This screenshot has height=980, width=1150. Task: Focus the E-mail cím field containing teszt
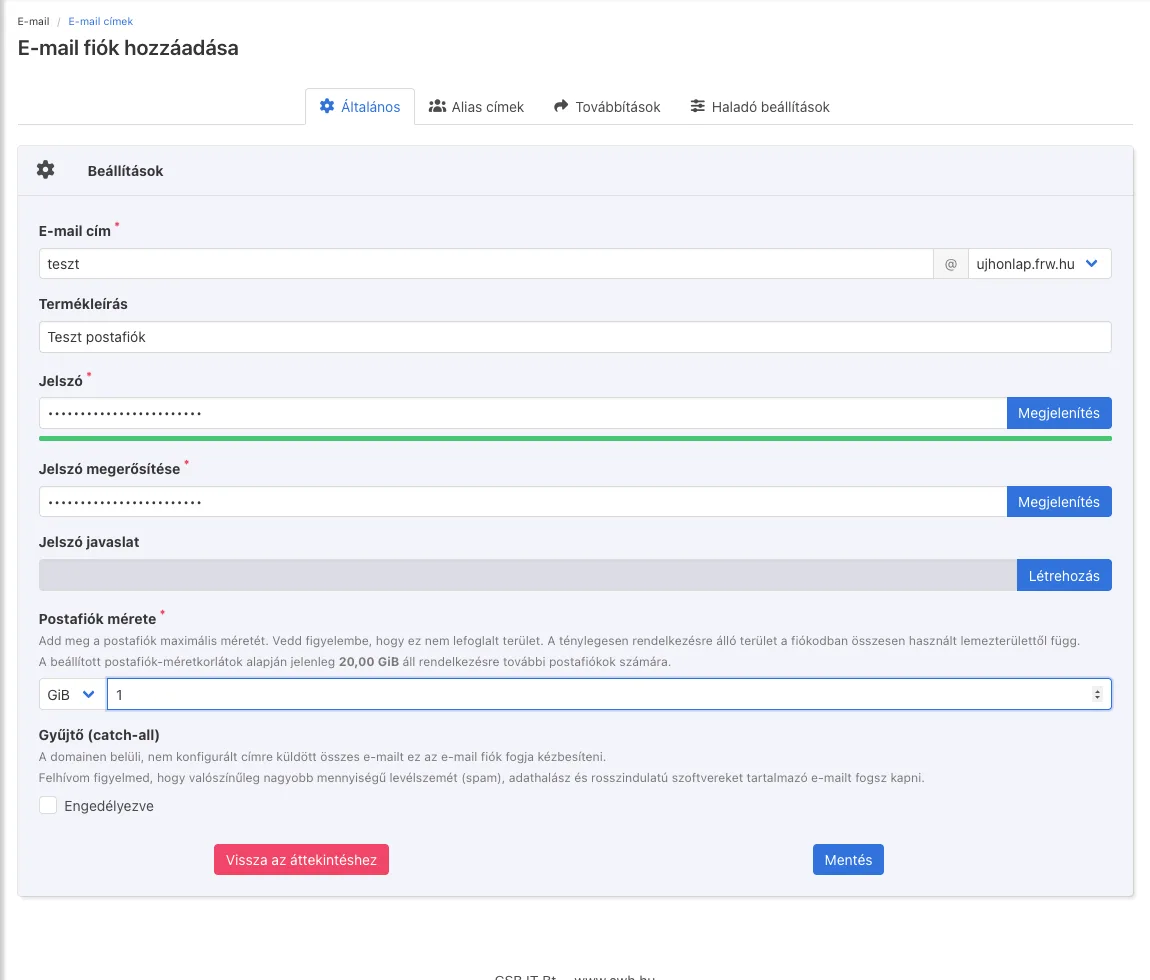click(x=486, y=264)
